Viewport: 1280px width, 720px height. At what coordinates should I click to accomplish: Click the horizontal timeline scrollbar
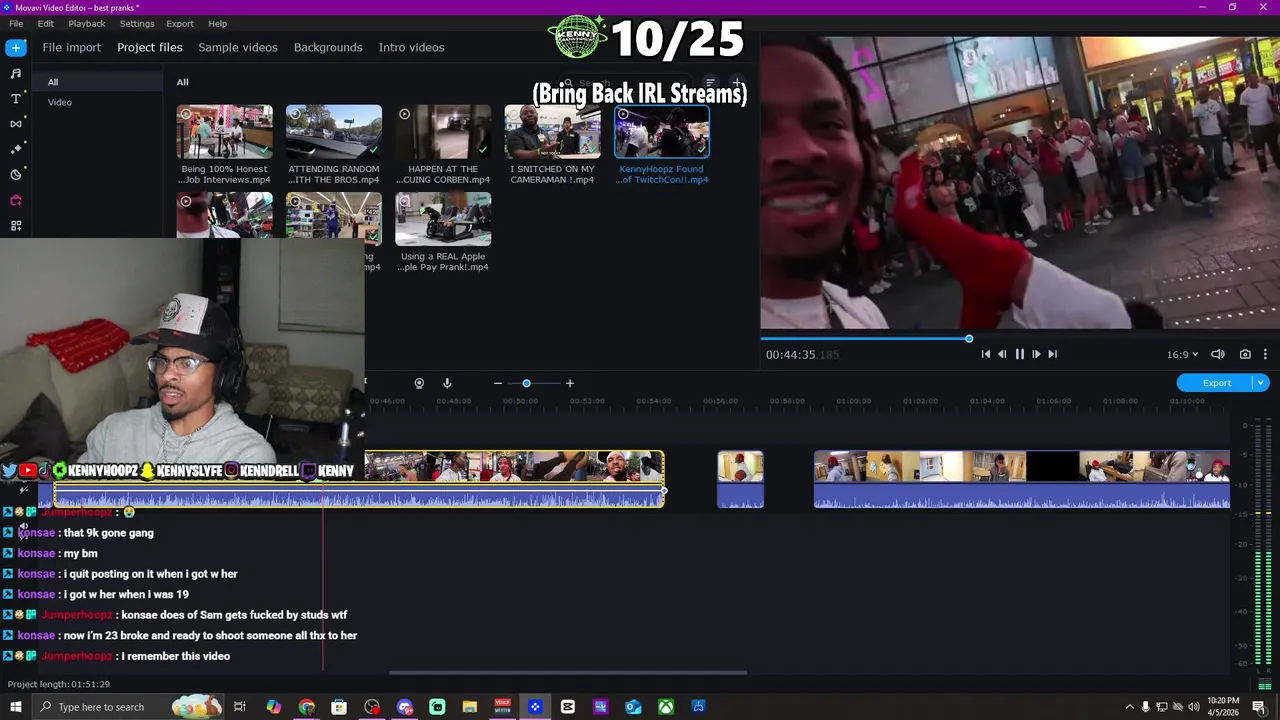click(x=568, y=673)
